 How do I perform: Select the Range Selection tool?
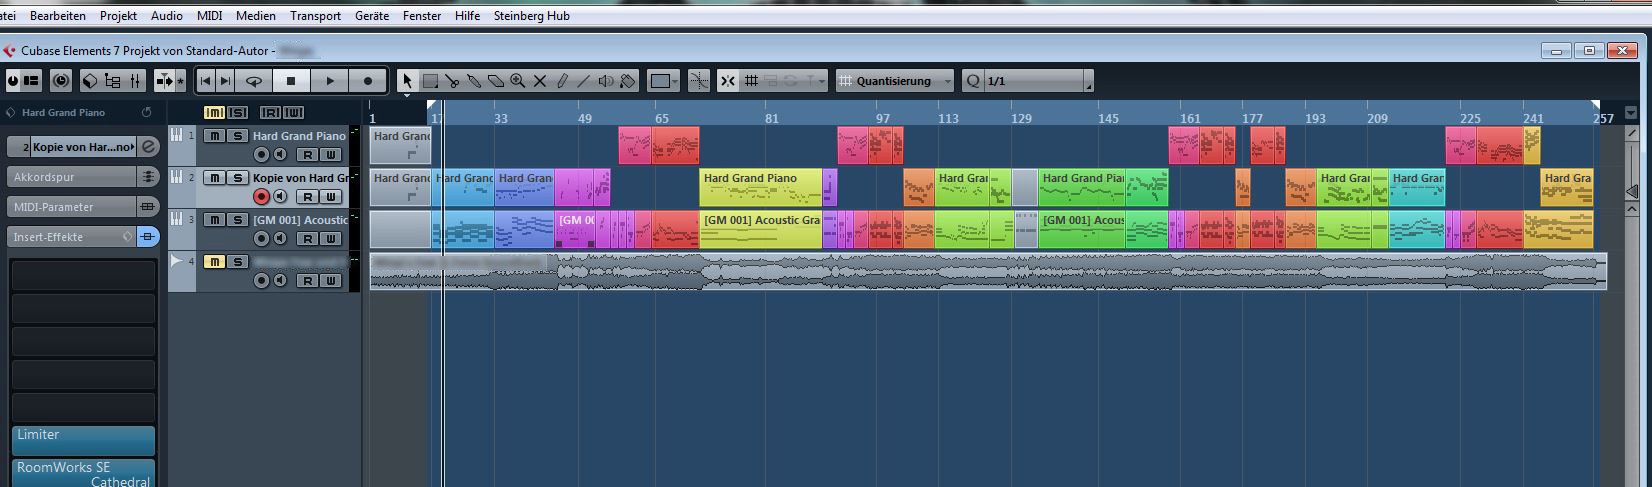coord(430,81)
